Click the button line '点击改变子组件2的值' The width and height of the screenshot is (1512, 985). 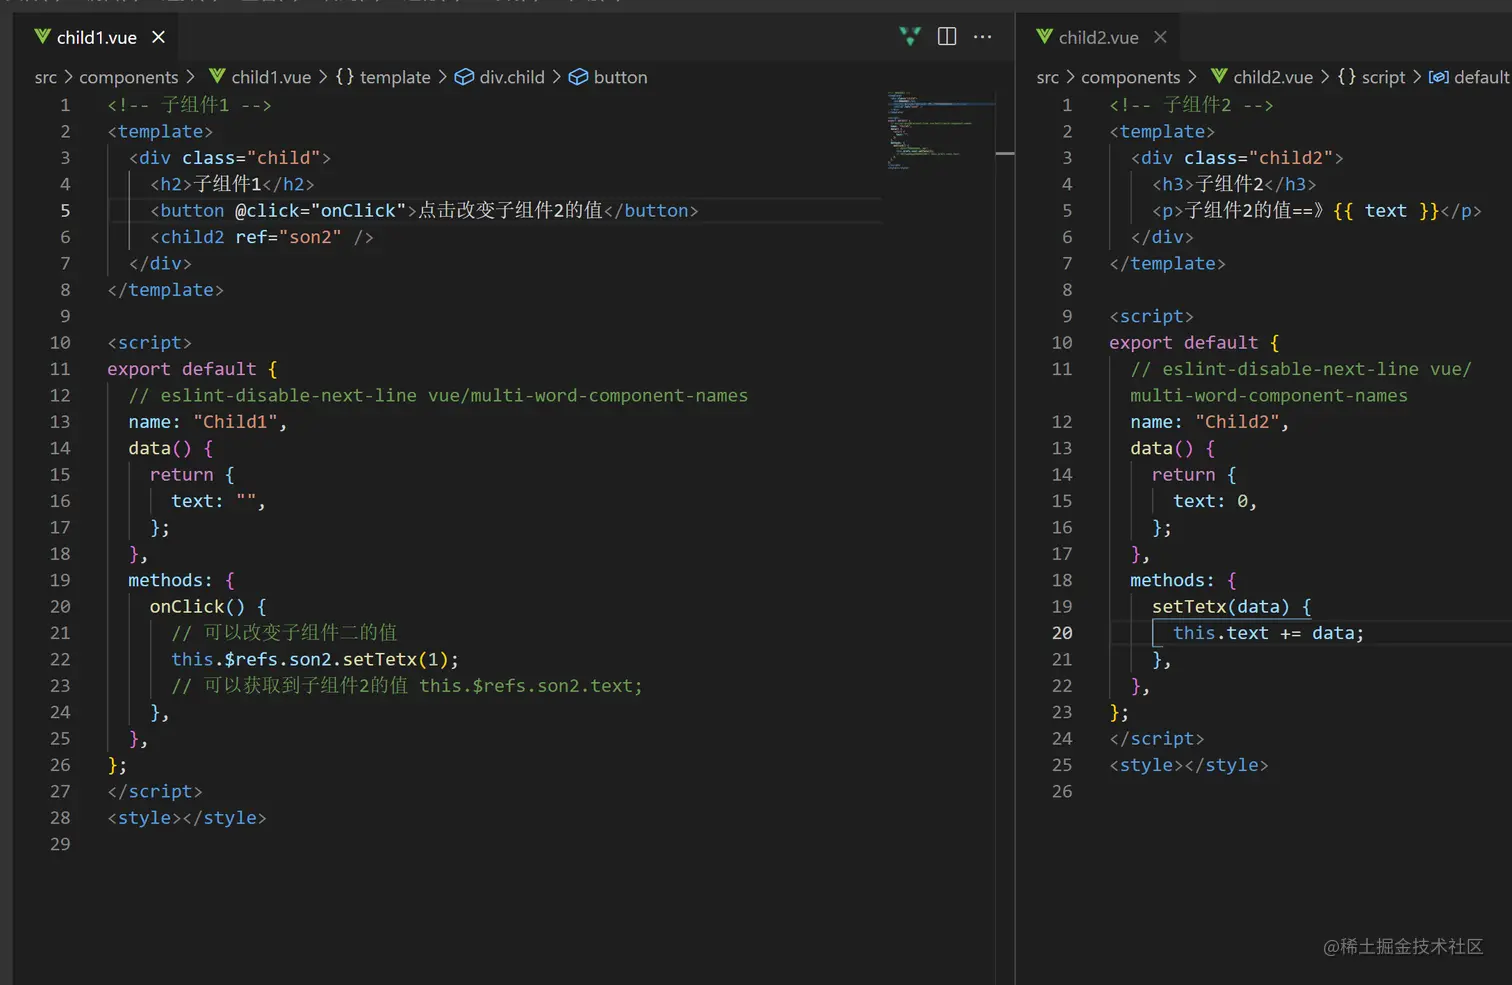(424, 211)
